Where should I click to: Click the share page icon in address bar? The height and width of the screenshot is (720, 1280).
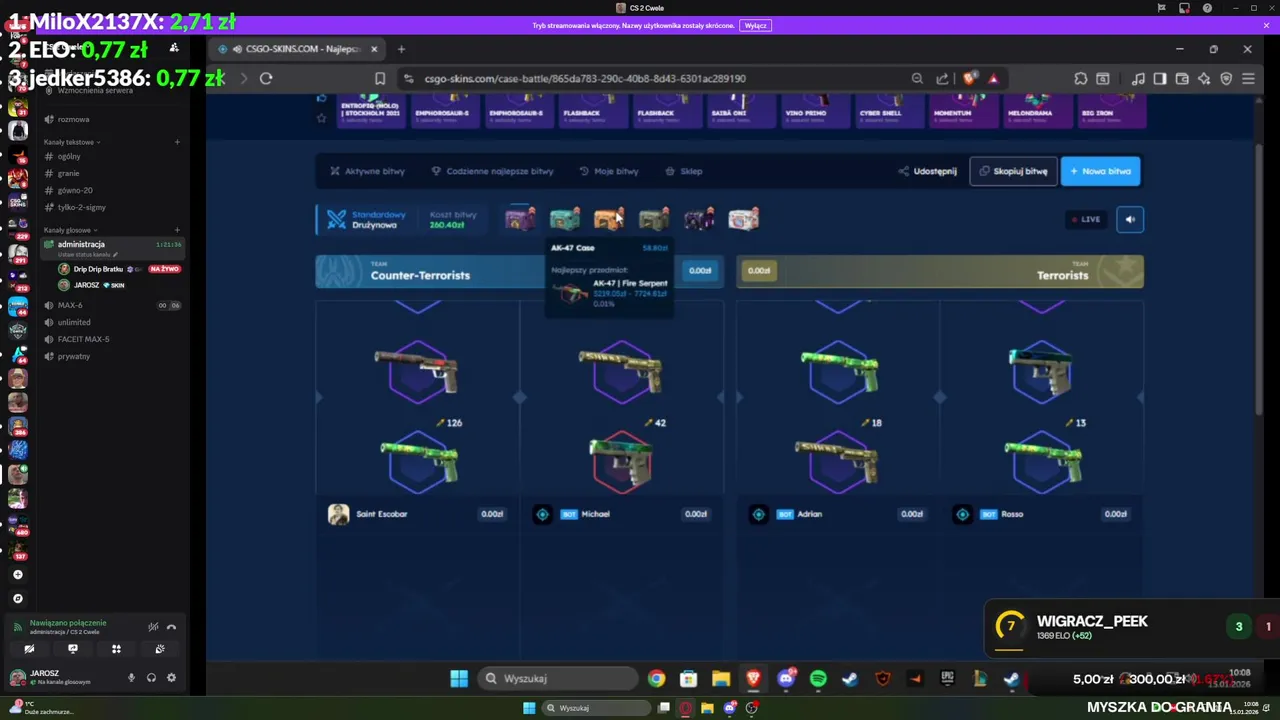(x=942, y=78)
